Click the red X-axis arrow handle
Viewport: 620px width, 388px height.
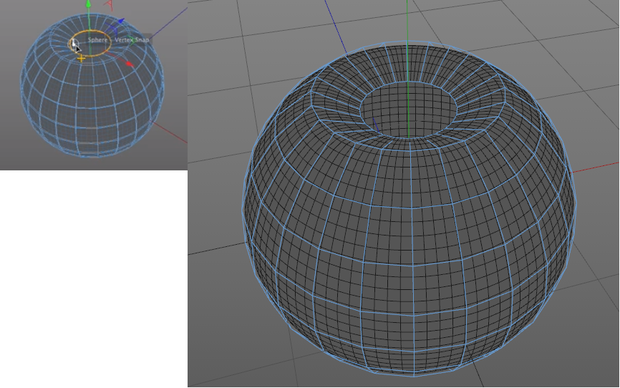tap(129, 63)
